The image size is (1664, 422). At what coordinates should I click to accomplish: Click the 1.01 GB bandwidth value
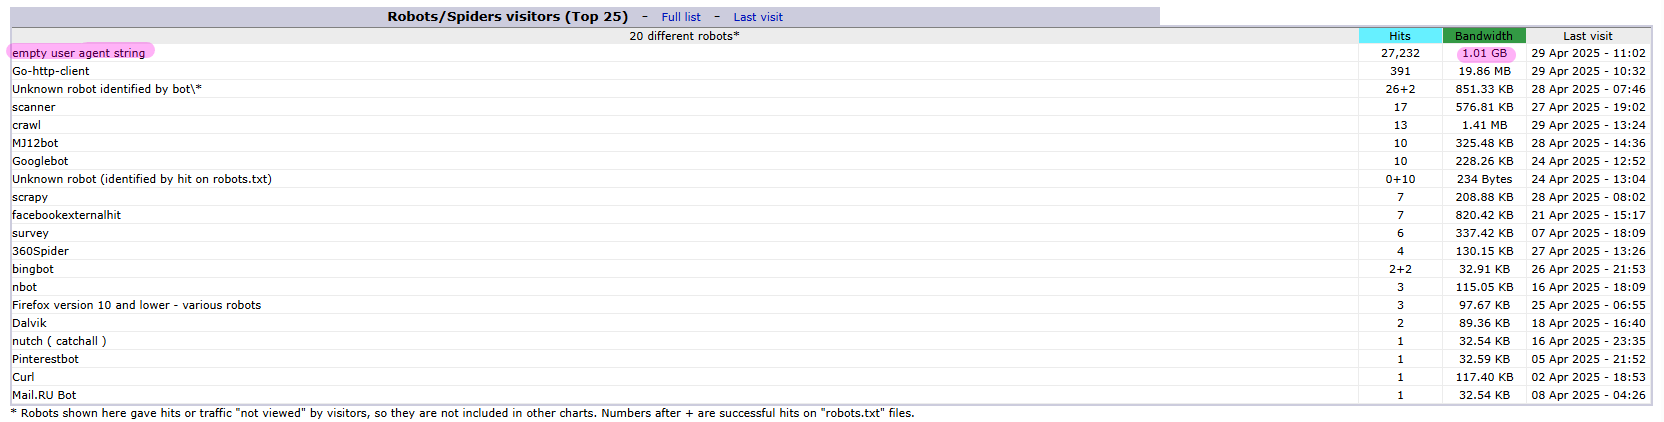coord(1484,53)
